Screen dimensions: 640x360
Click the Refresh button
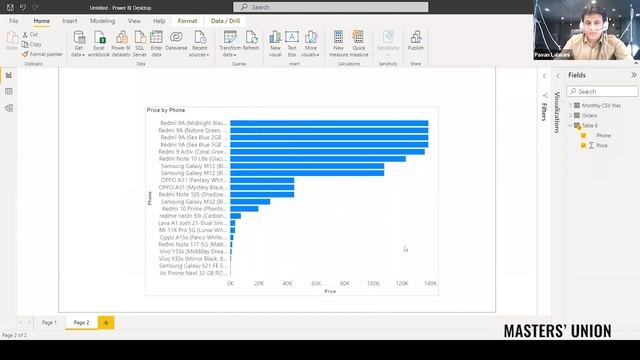(251, 41)
